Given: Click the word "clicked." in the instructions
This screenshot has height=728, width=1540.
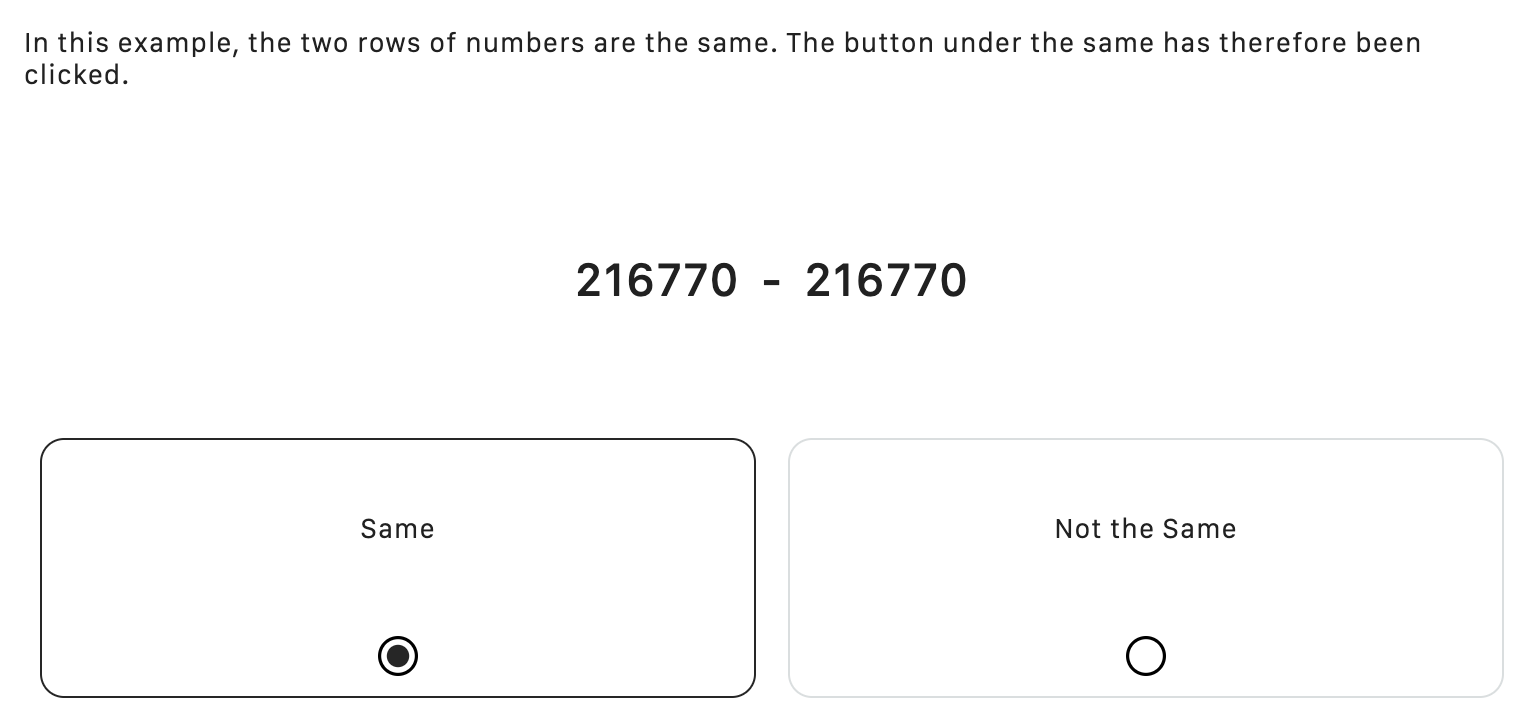Looking at the screenshot, I should [x=76, y=76].
